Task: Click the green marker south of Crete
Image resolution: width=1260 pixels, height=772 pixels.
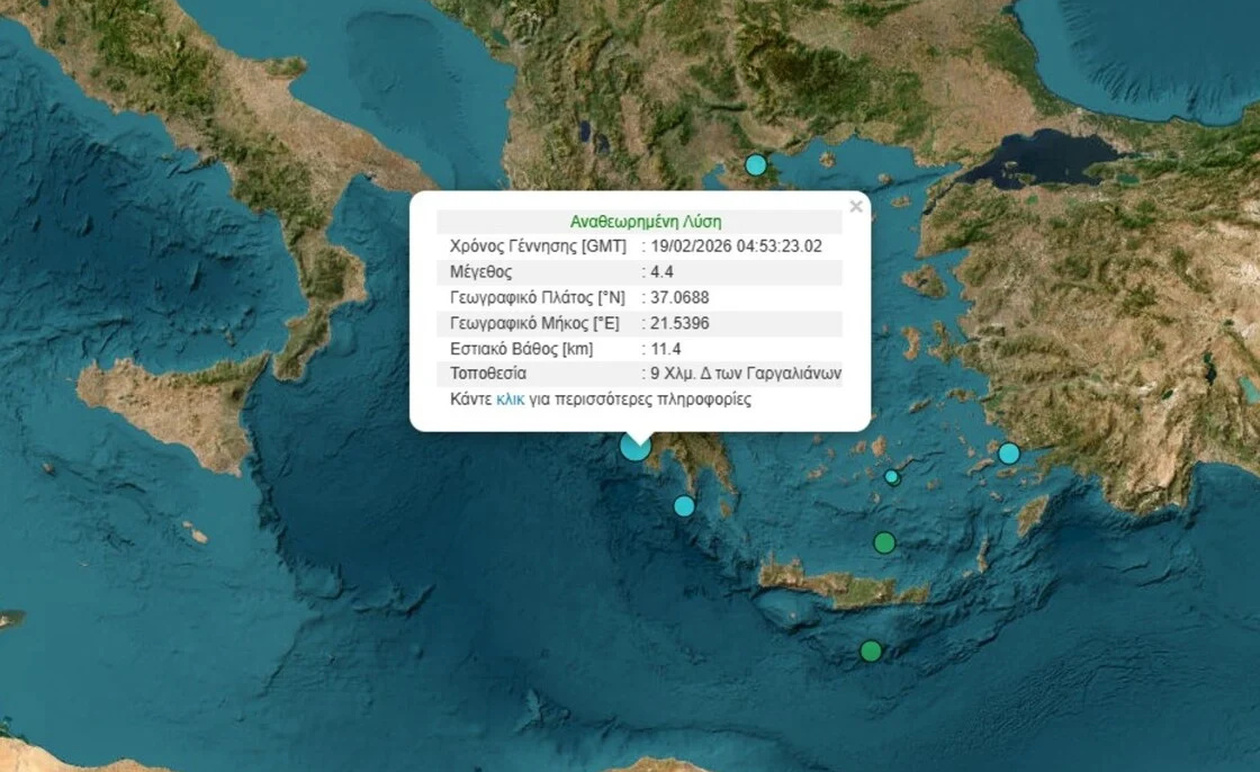Action: click(x=871, y=651)
